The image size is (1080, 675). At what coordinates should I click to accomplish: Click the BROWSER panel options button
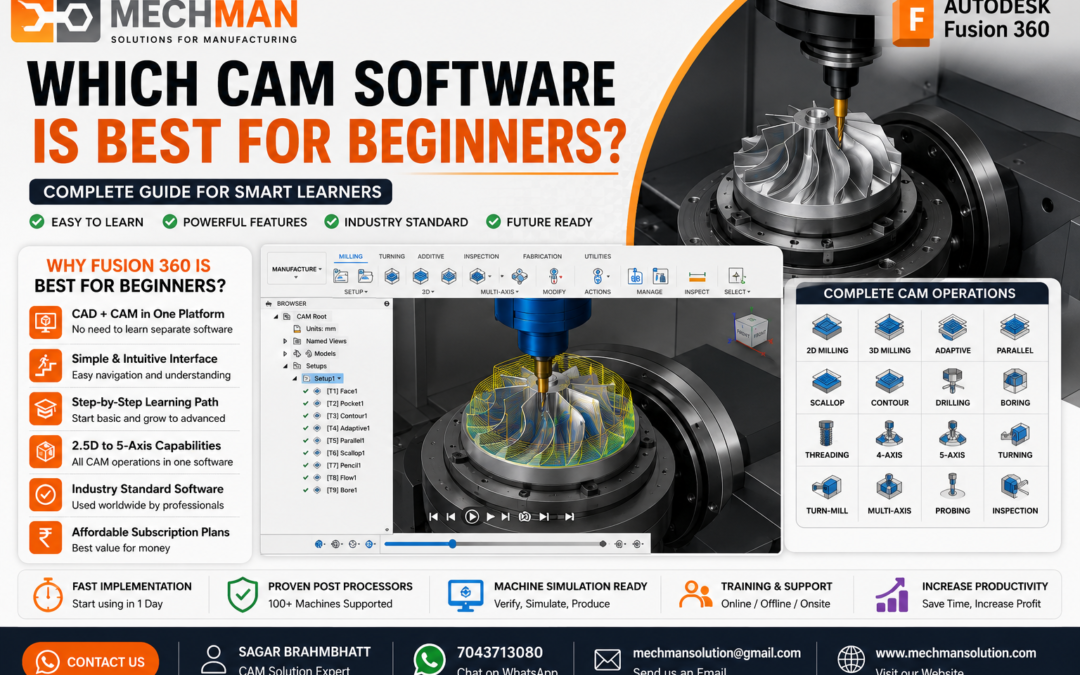point(386,304)
